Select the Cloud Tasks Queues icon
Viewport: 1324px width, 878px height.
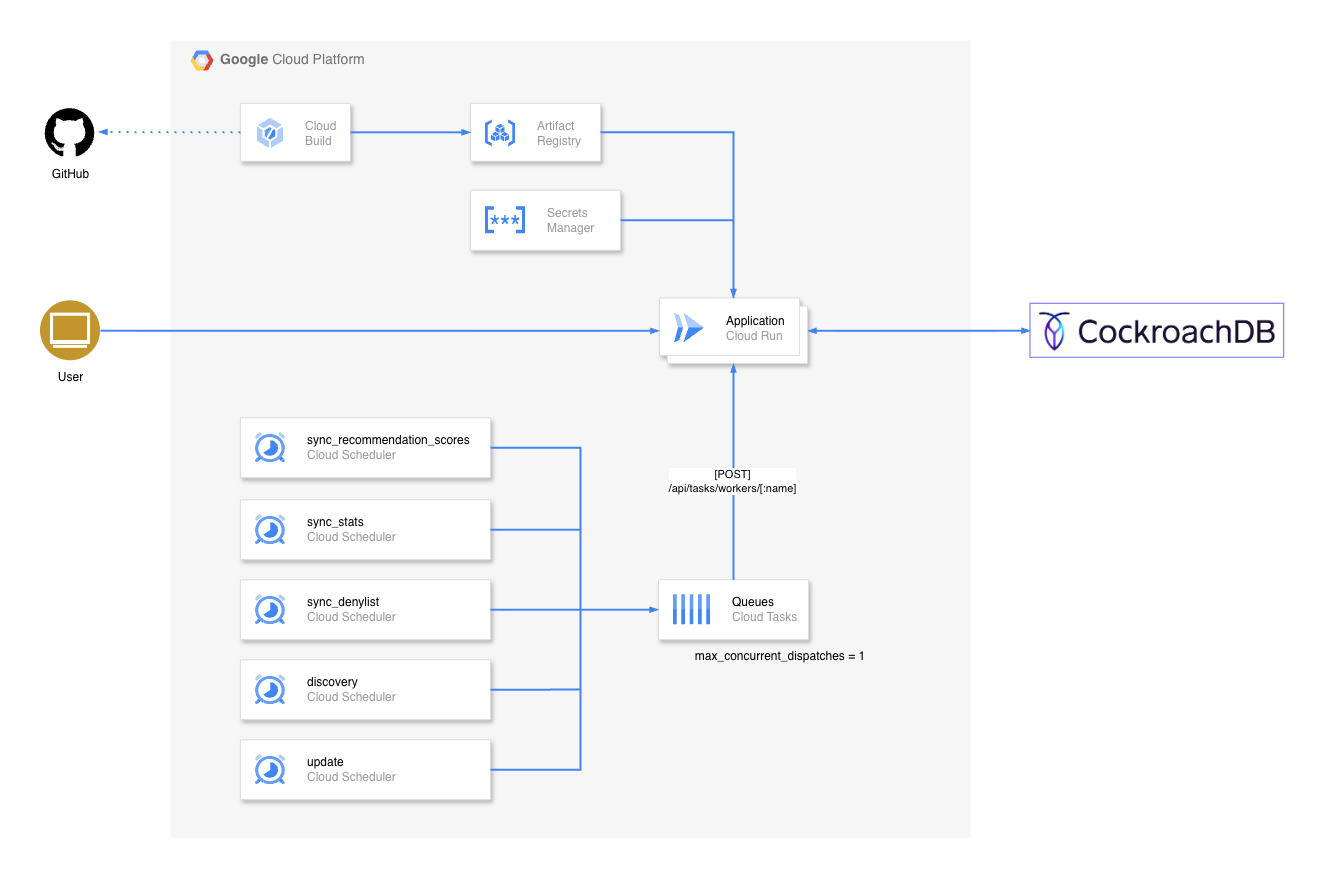point(691,609)
